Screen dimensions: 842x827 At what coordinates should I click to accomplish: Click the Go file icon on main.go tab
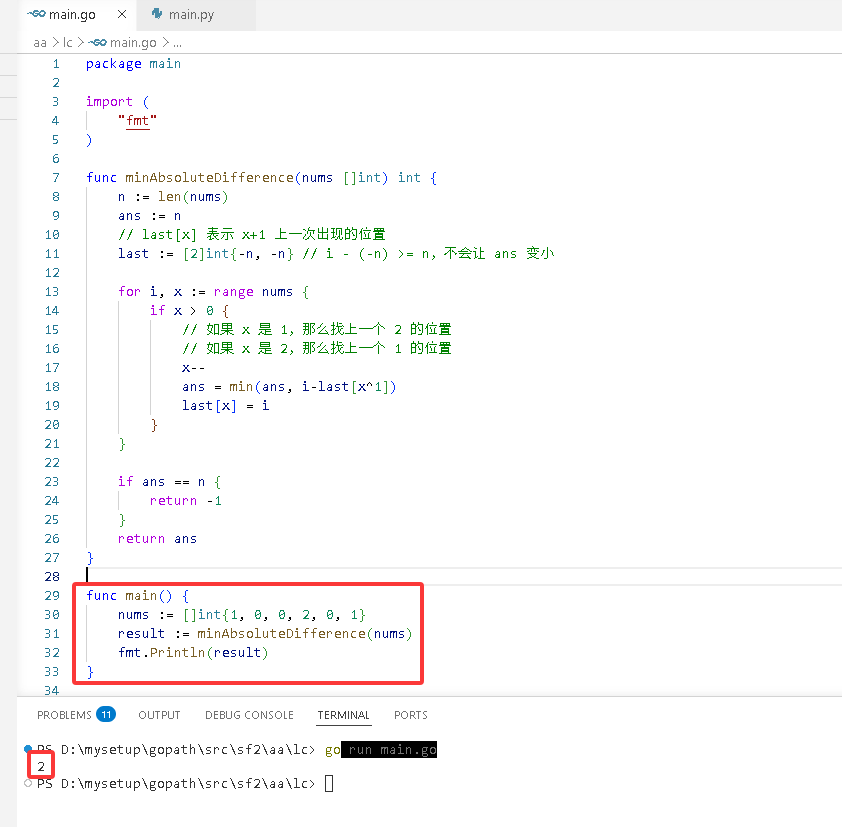[37, 14]
